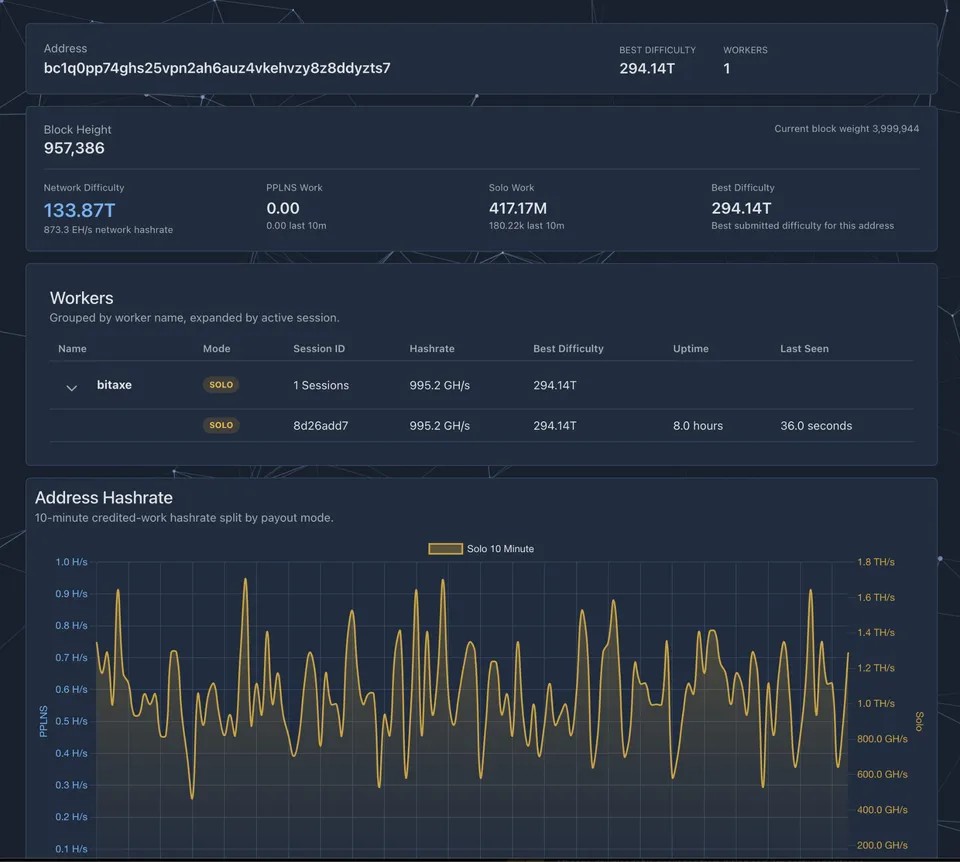Sort workers by Name column header

tap(72, 348)
